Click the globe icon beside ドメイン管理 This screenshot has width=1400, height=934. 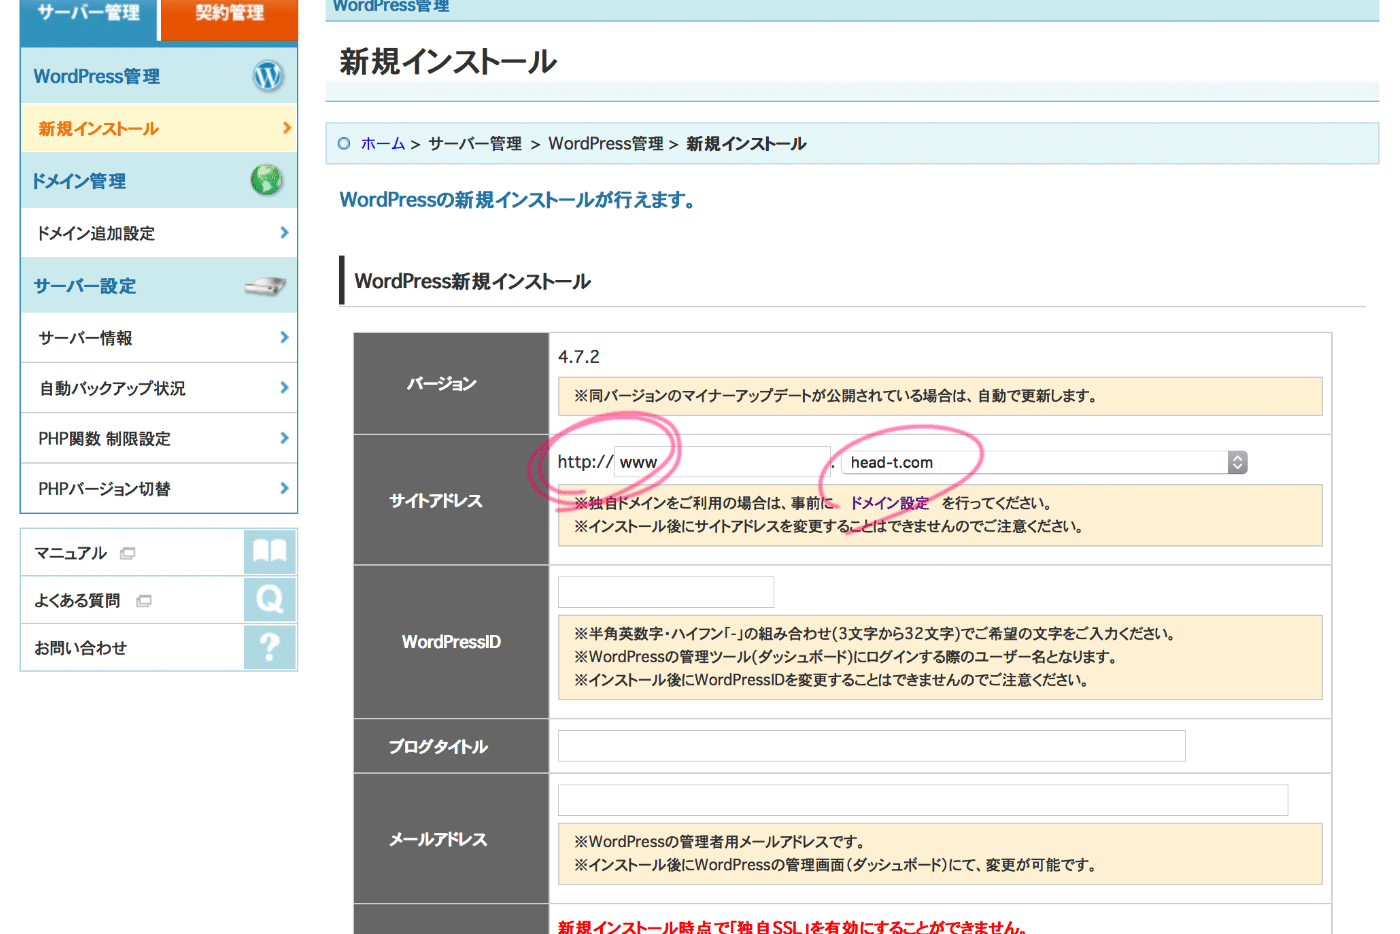[x=266, y=180]
